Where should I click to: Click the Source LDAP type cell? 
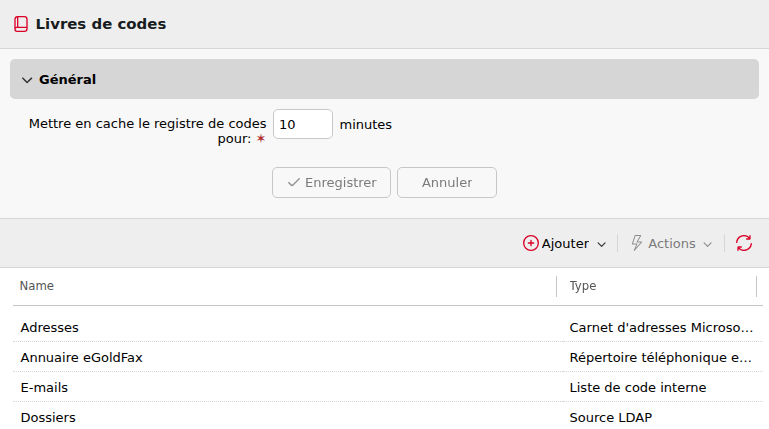[x=611, y=417]
